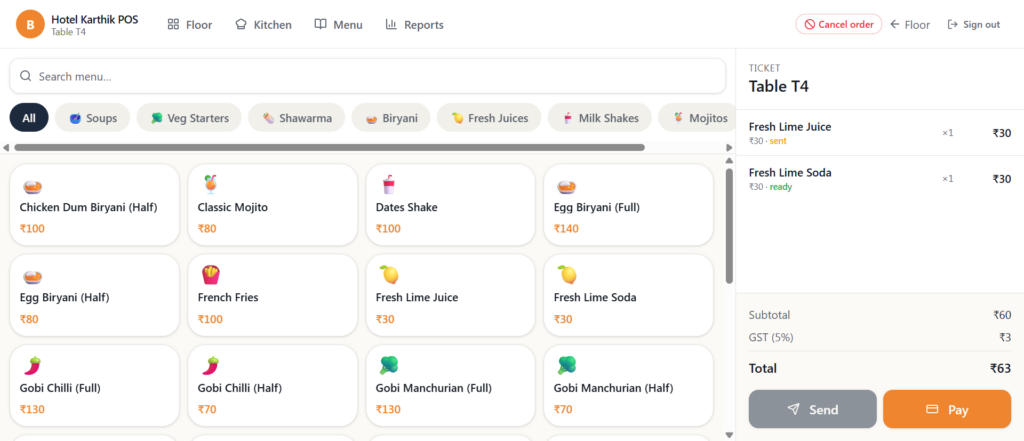Image resolution: width=1024 pixels, height=441 pixels.
Task: Filter menu by Biryani category
Action: (x=391, y=118)
